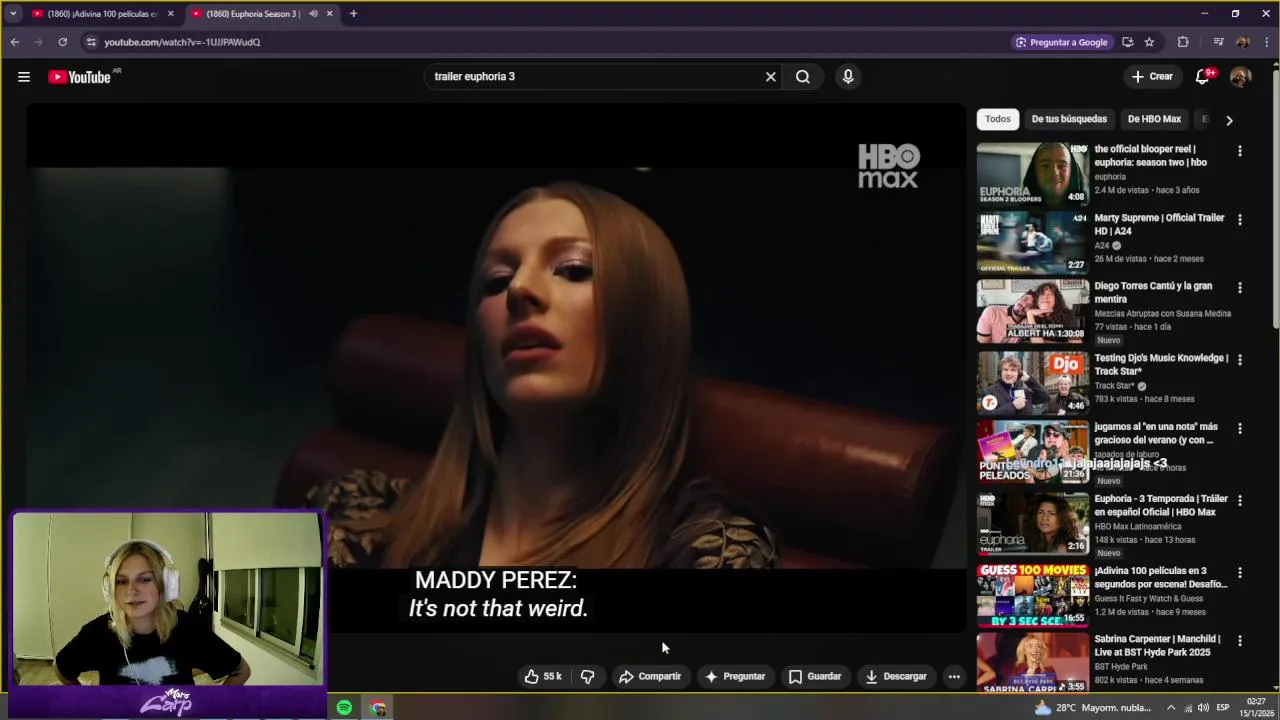Open the jugamos al en una nota title
The width and height of the screenshot is (1280, 720).
1156,433
